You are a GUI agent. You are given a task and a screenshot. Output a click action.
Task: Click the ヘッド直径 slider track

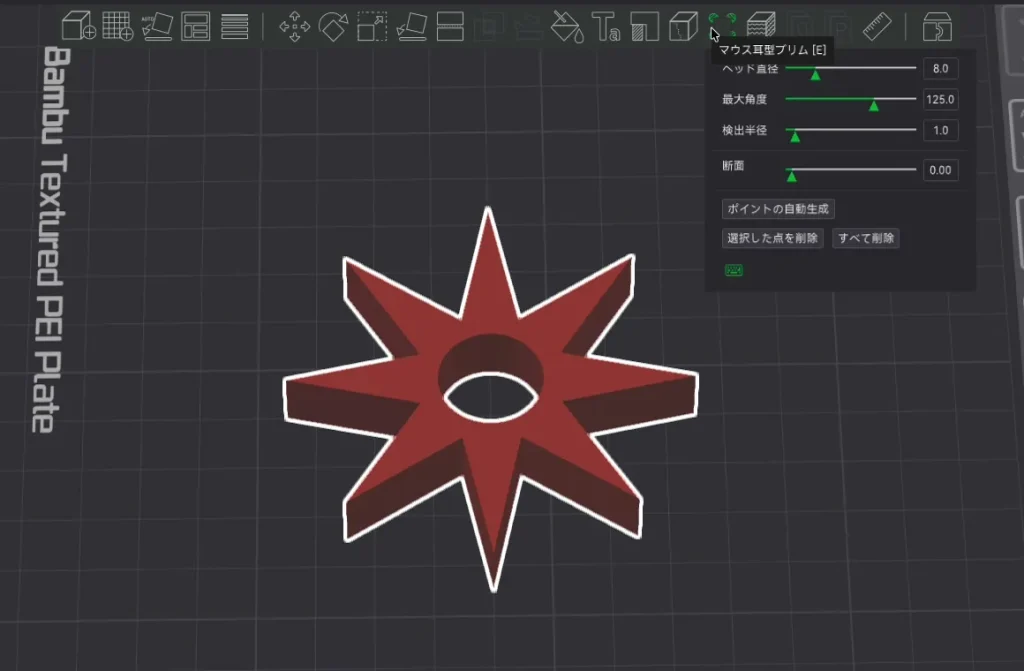pos(850,67)
